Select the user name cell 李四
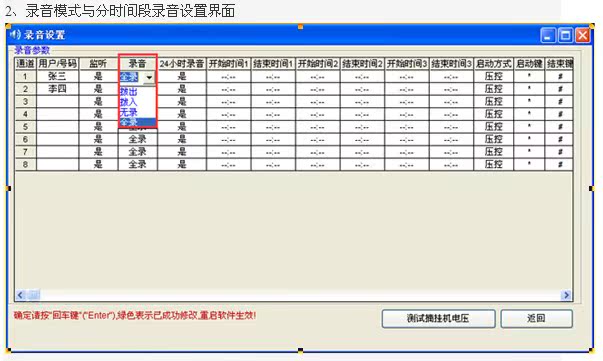The width and height of the screenshot is (603, 361). click(x=57, y=89)
